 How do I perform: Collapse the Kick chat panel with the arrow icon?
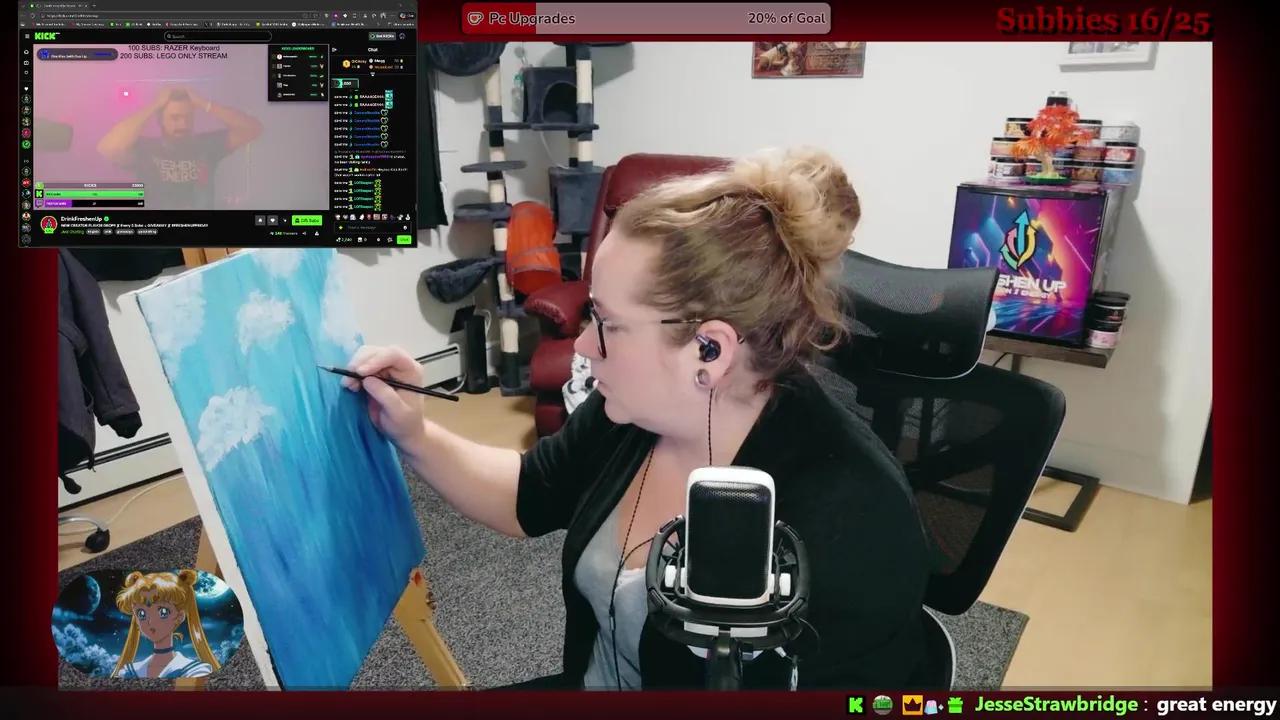tap(334, 49)
